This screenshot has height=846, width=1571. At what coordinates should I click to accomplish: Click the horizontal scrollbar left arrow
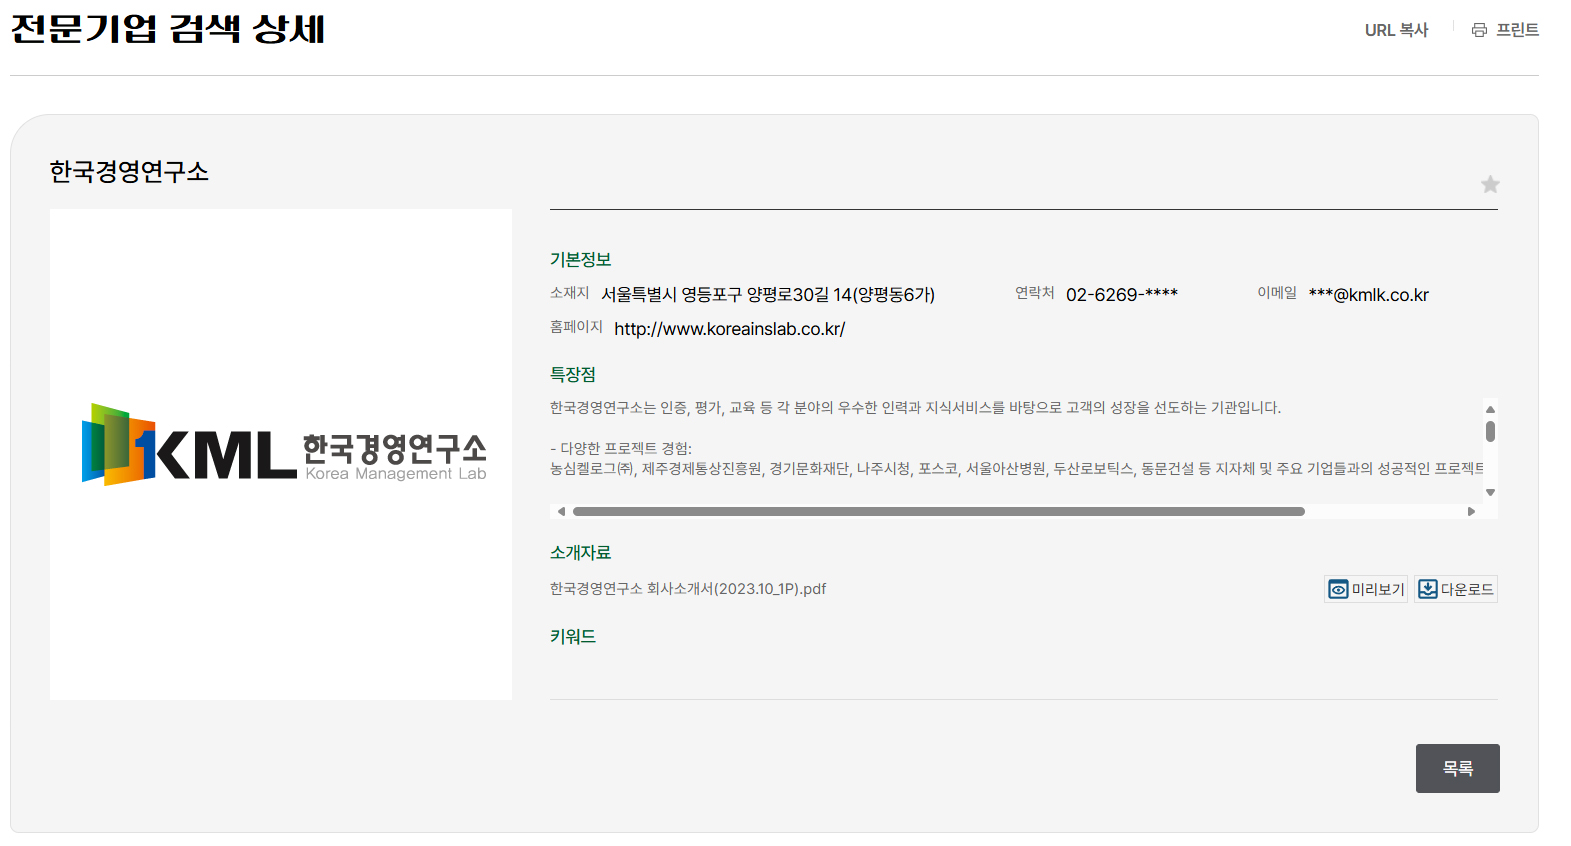point(561,511)
